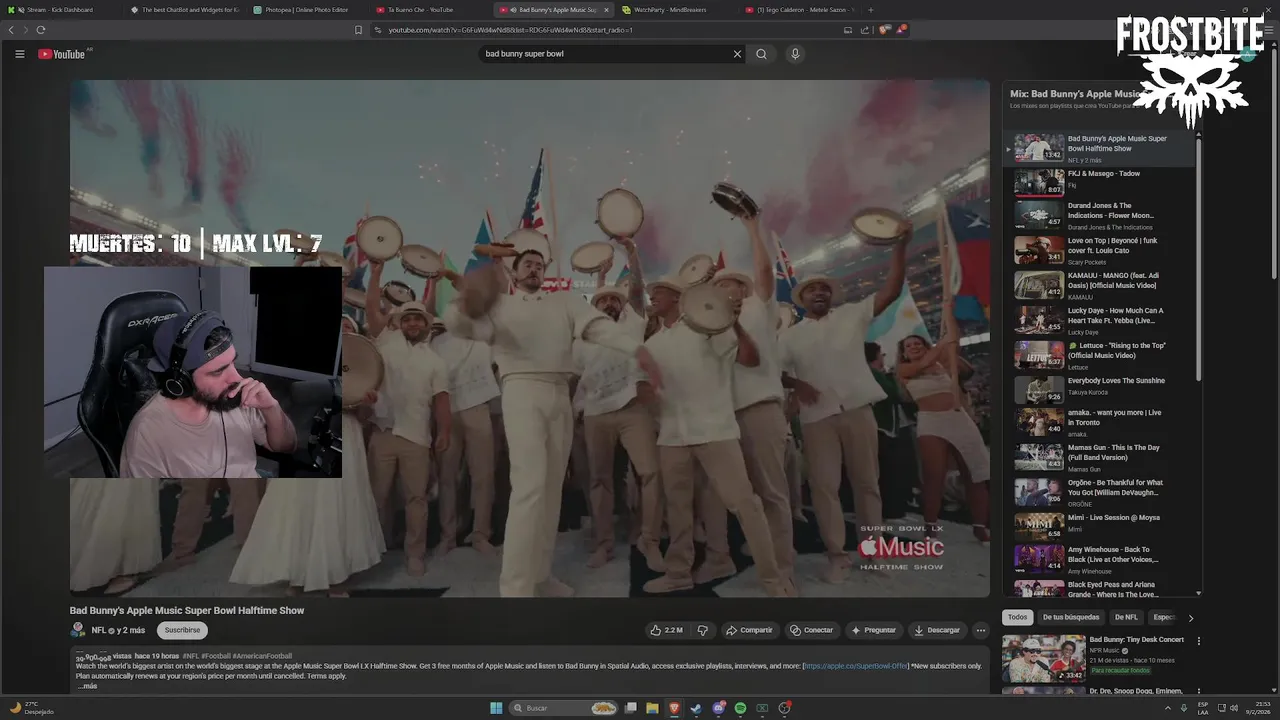Select the De tus búsquedas chip
The height and width of the screenshot is (720, 1280).
click(1071, 617)
